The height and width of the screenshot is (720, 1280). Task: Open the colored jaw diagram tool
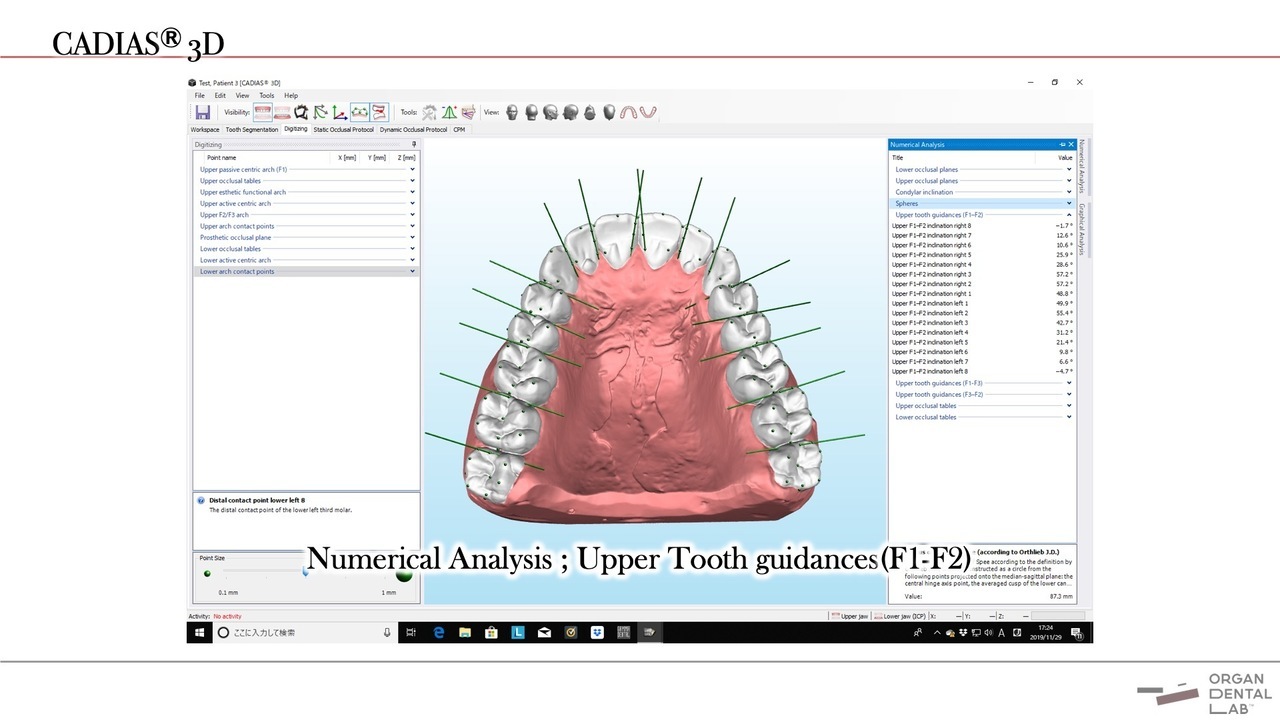468,113
